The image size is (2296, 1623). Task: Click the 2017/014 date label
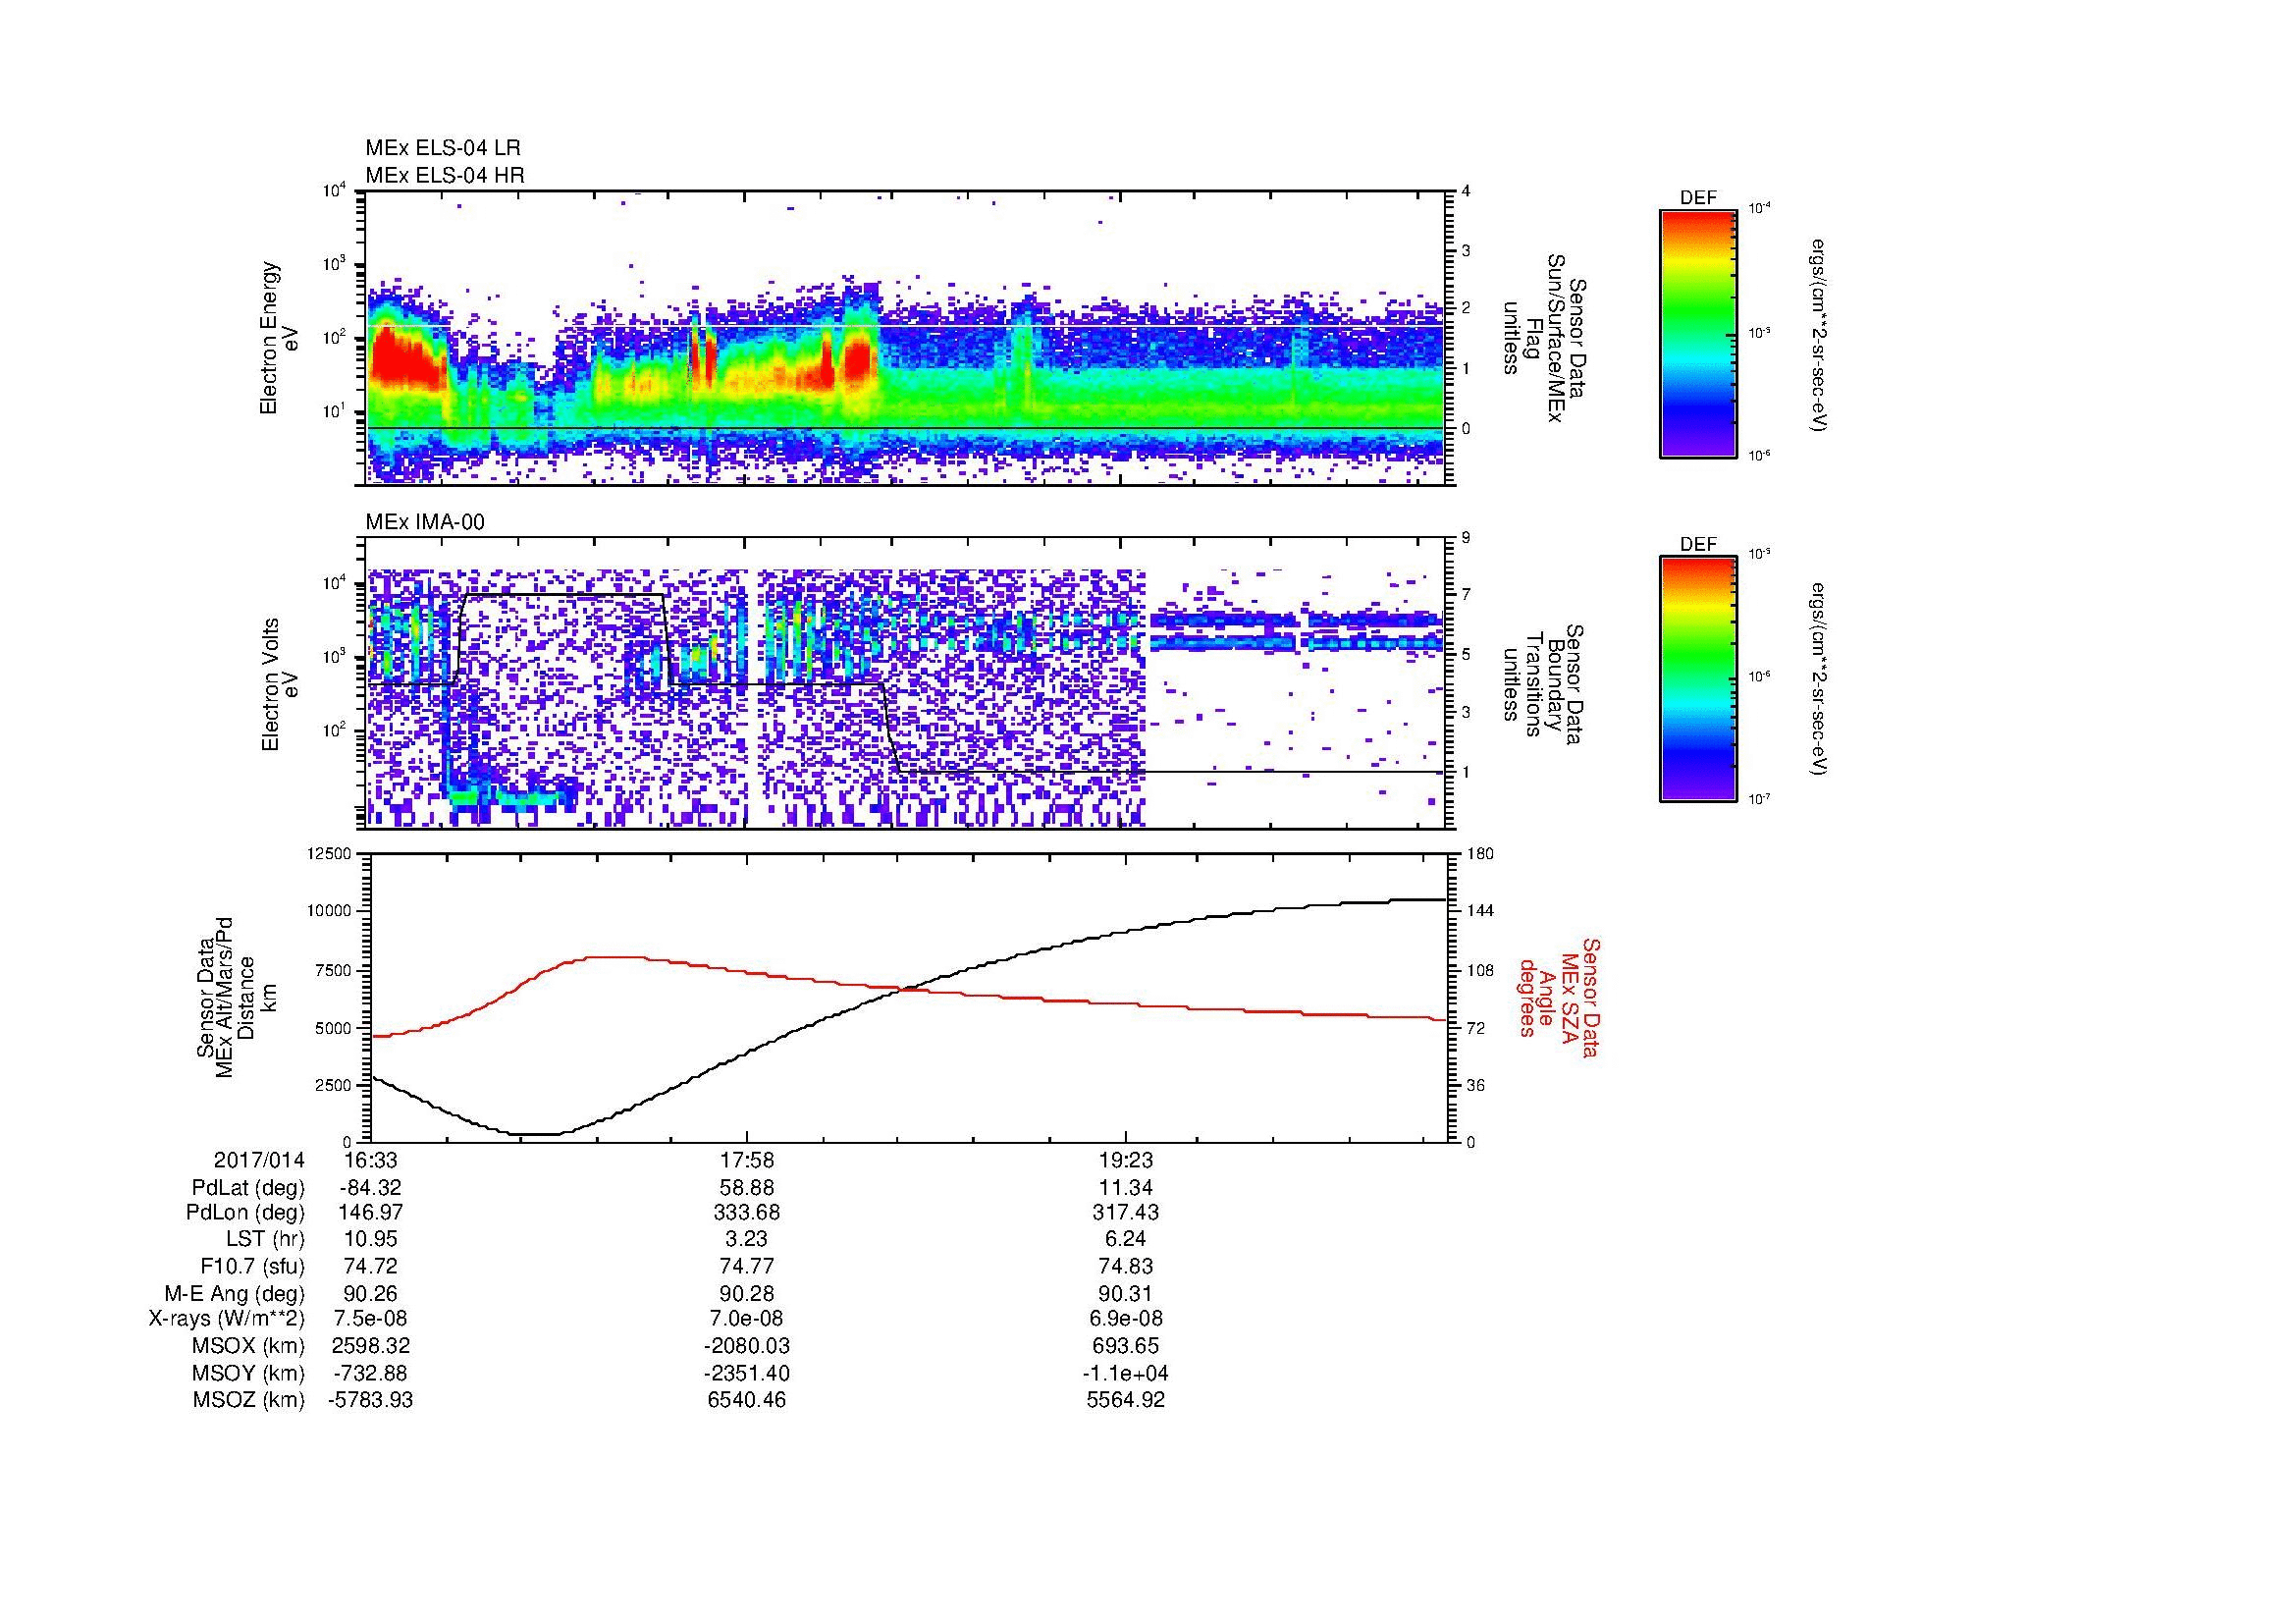259,1160
